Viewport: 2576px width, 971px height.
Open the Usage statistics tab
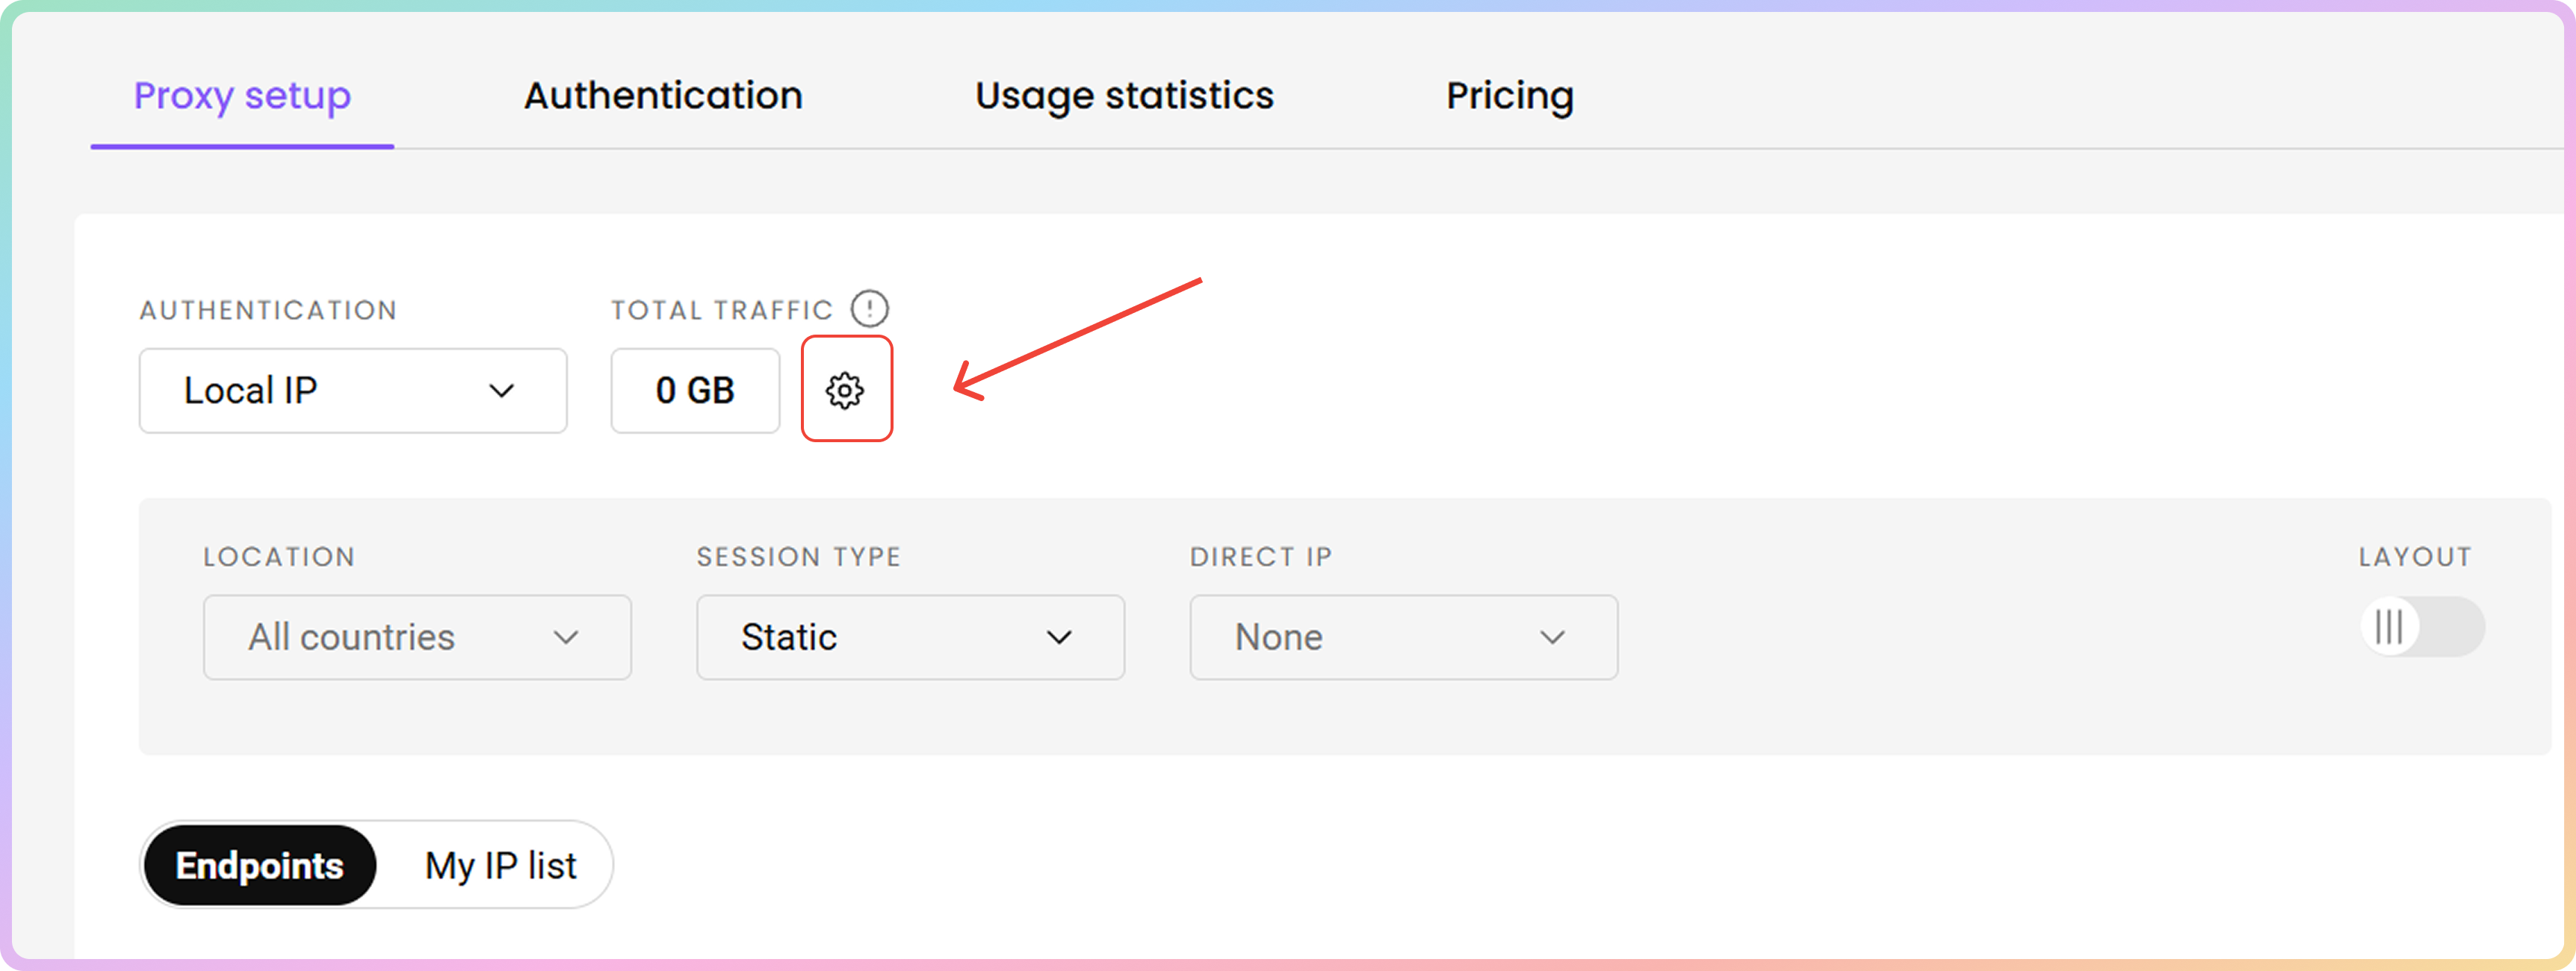click(x=1124, y=96)
